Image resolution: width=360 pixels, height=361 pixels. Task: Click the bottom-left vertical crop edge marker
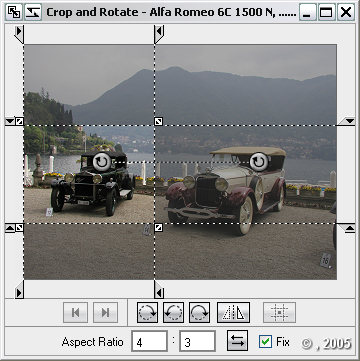point(19,289)
